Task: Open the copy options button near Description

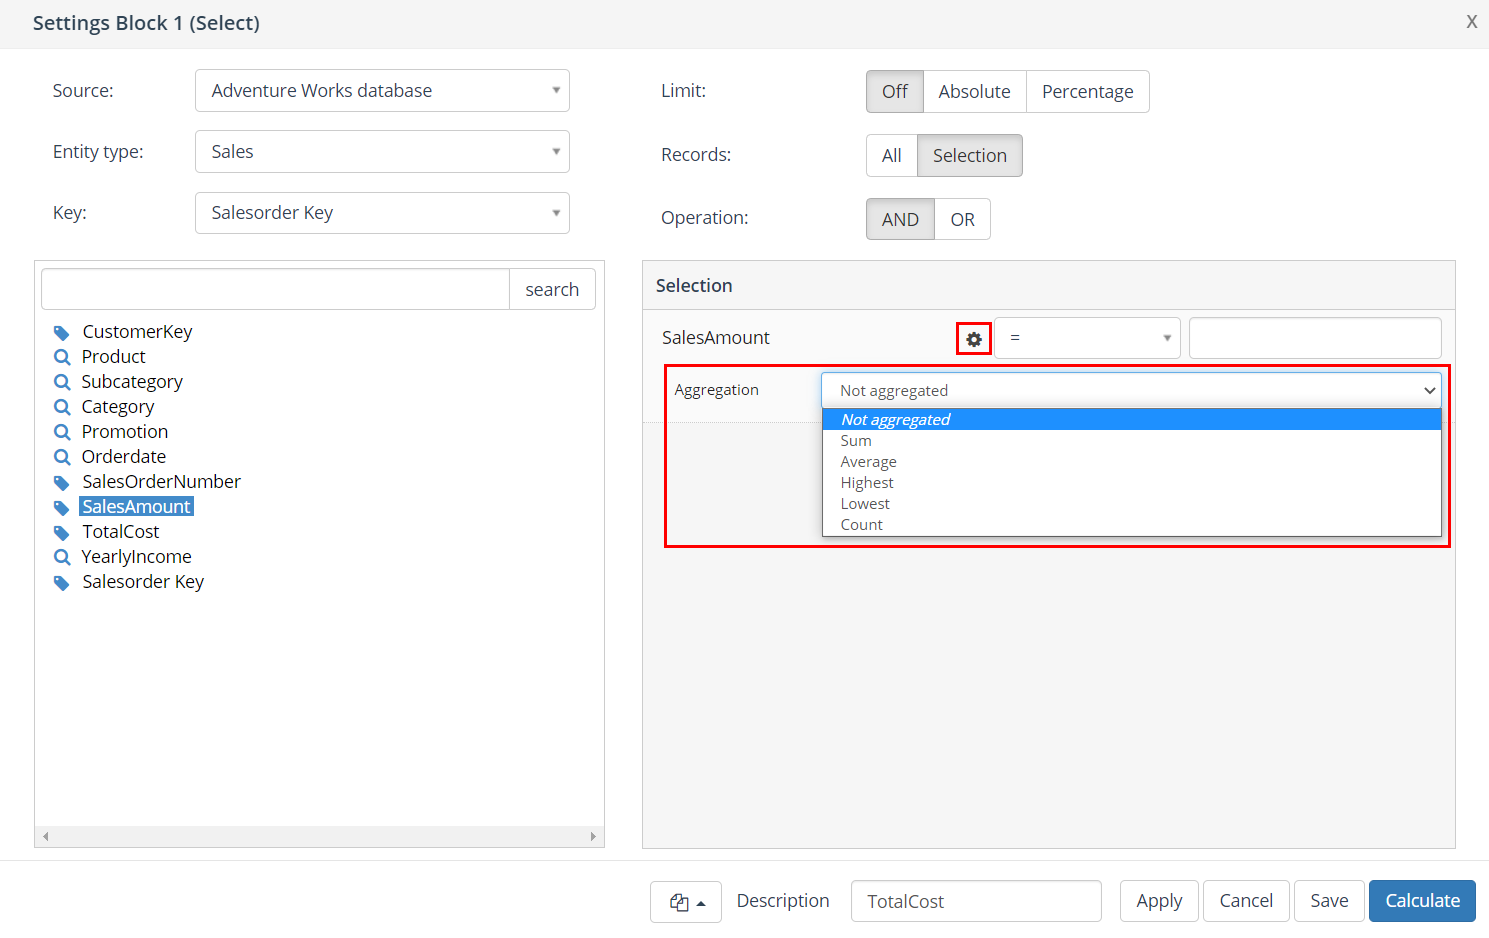Action: [686, 902]
